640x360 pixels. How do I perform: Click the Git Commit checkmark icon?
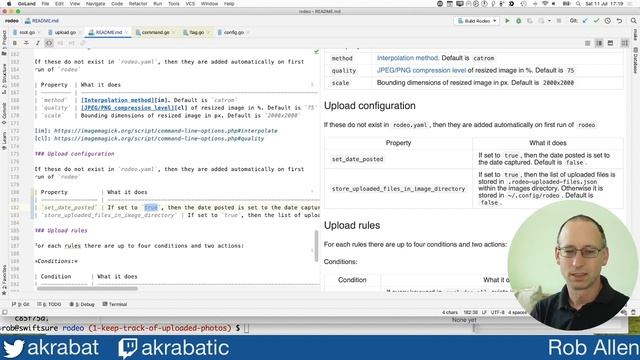596,21
